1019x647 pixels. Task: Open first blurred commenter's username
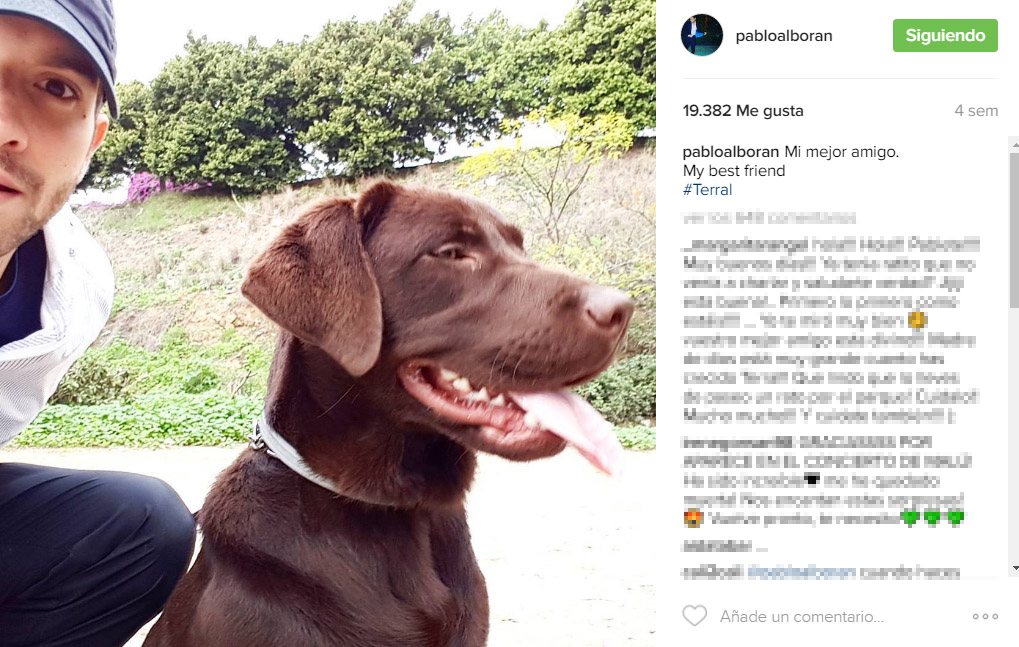(x=745, y=244)
